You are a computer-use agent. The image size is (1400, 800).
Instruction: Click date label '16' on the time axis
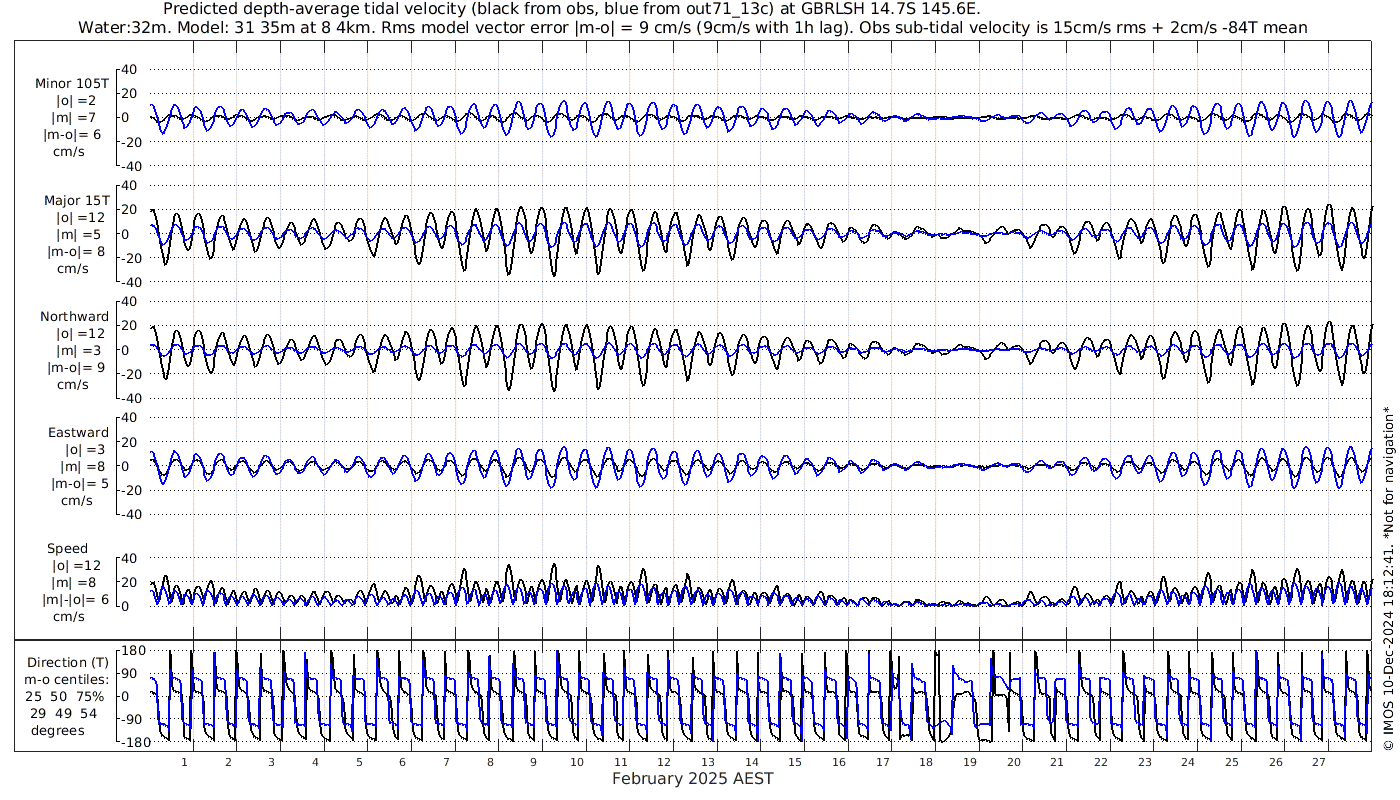(x=838, y=762)
